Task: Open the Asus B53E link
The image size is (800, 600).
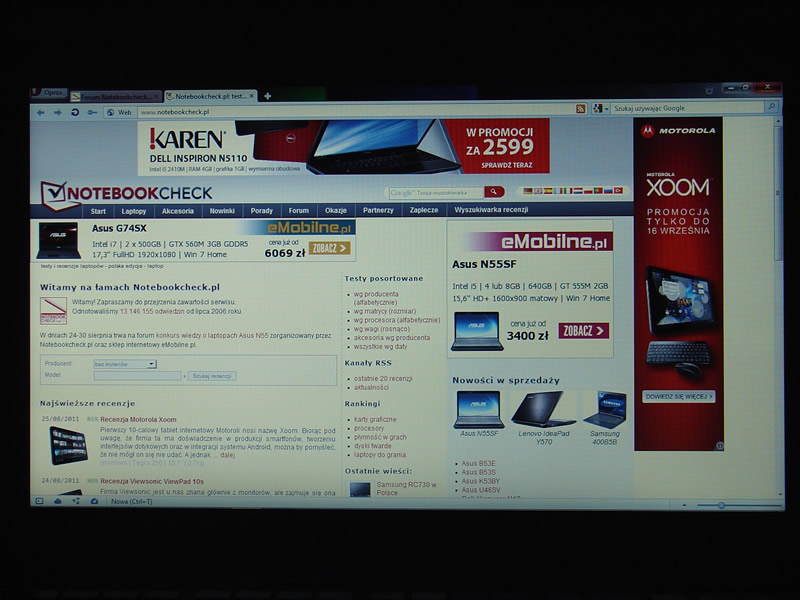Action: click(x=479, y=463)
